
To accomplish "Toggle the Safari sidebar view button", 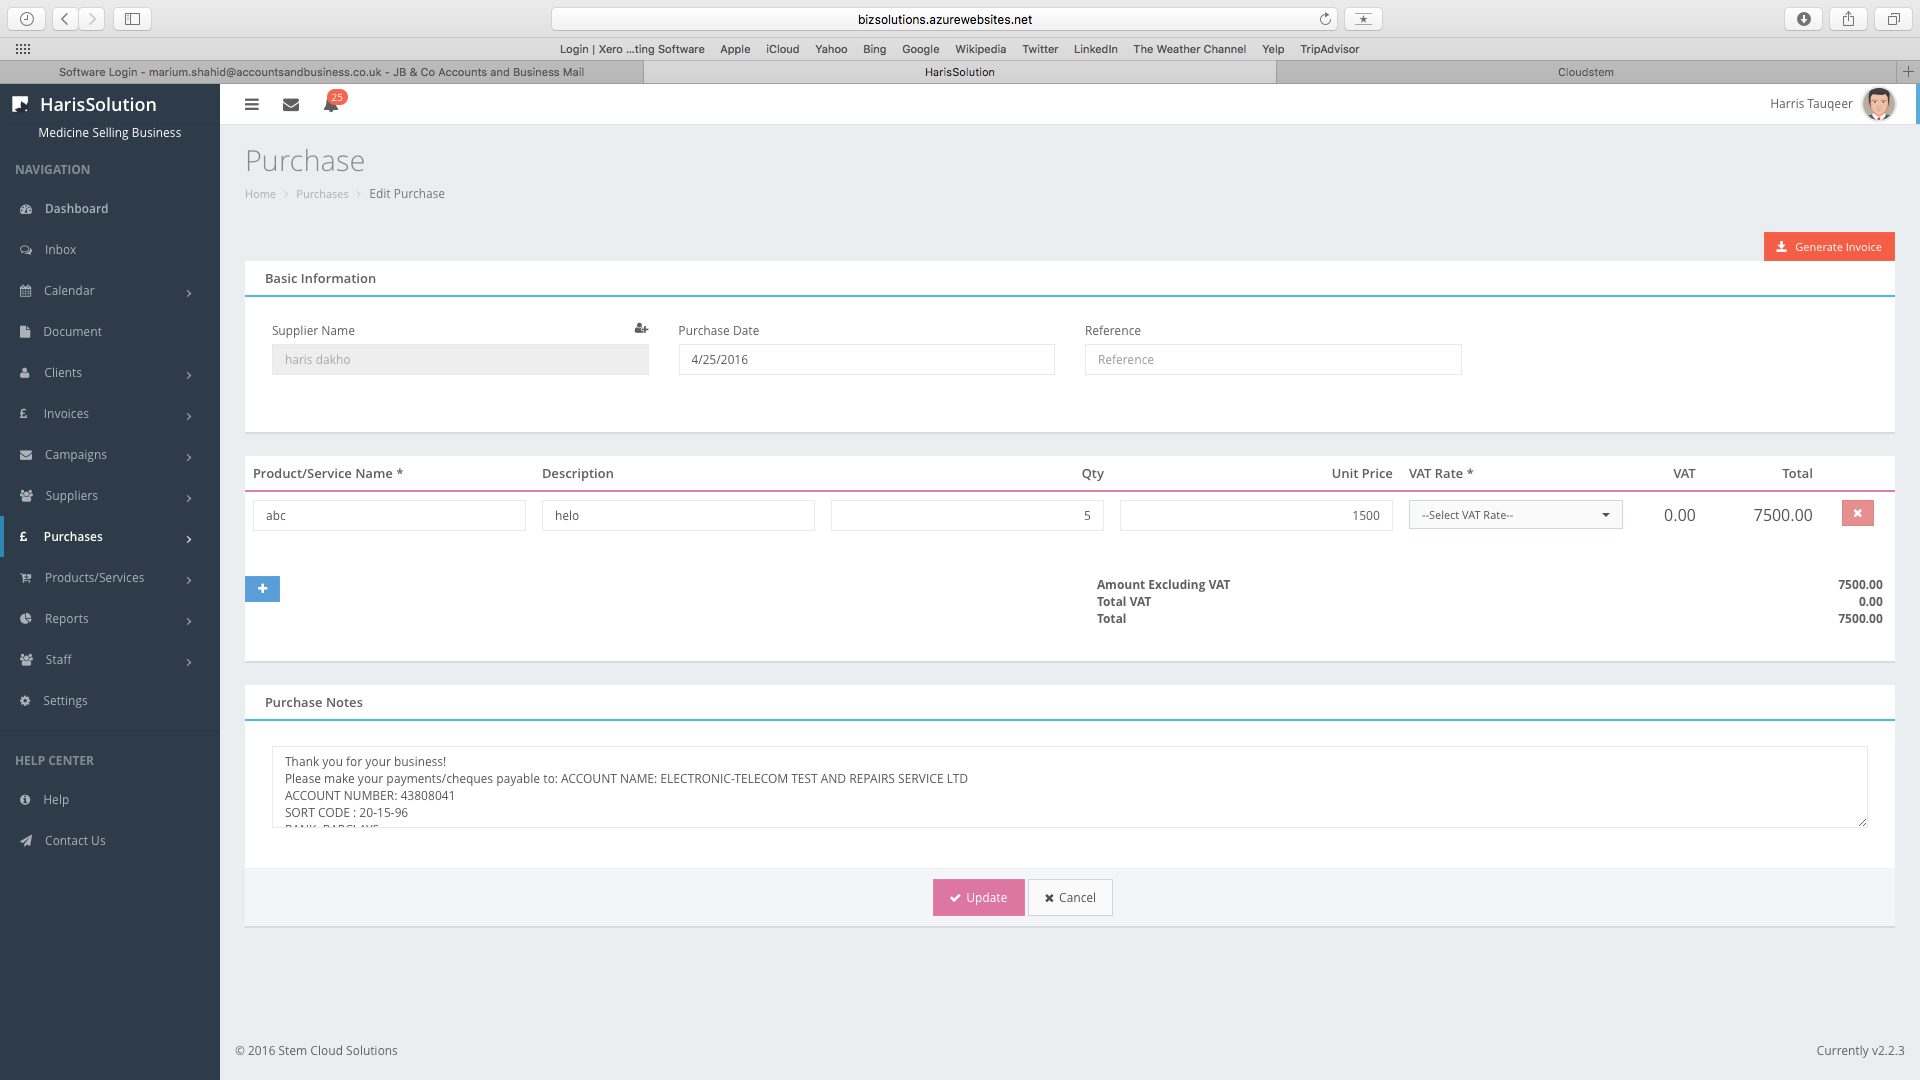I will (x=132, y=19).
